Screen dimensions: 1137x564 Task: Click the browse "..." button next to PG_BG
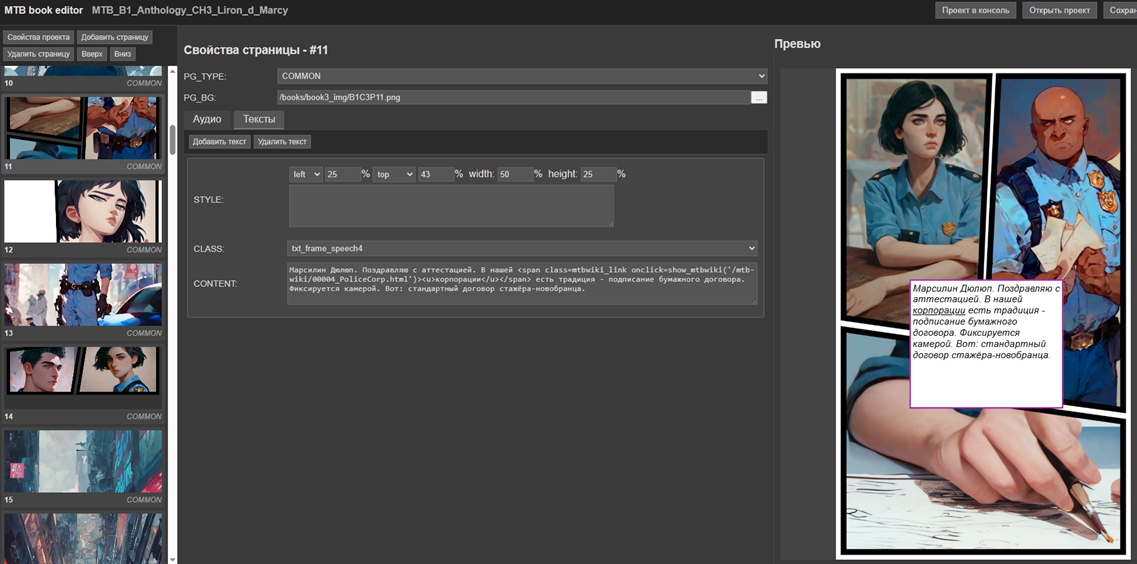coord(759,97)
